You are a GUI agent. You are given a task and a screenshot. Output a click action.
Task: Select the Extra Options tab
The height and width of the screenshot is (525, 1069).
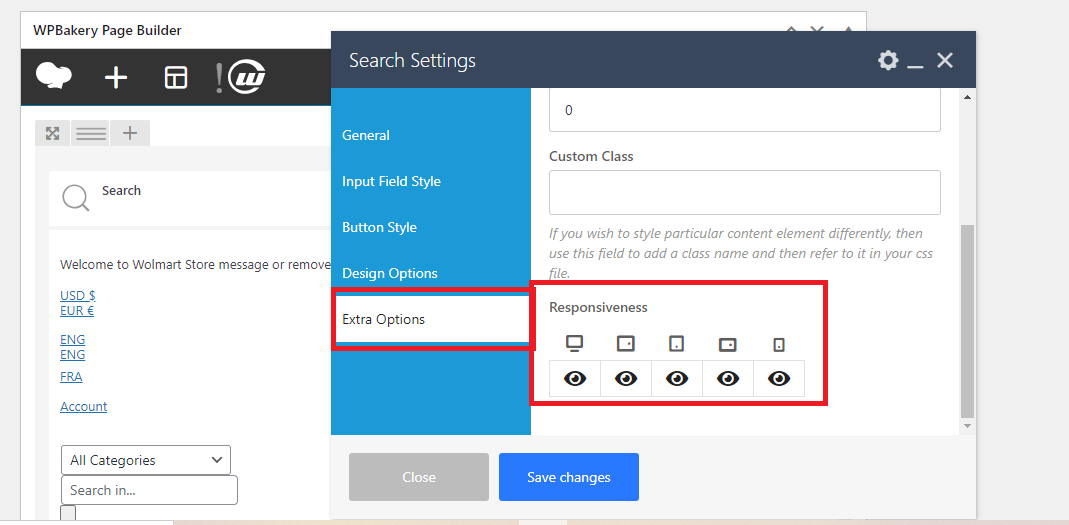tap(431, 319)
